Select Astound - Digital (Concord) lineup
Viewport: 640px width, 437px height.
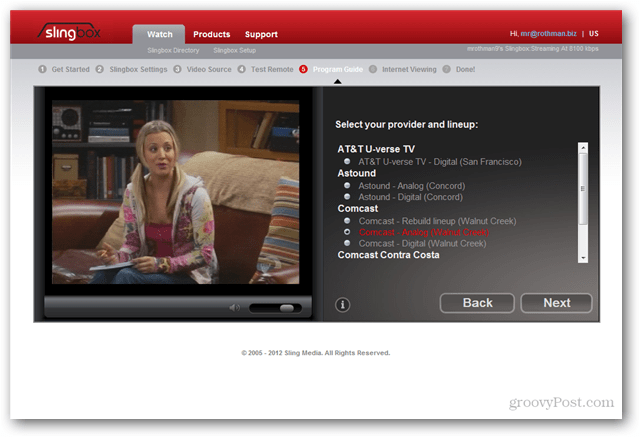[403, 197]
